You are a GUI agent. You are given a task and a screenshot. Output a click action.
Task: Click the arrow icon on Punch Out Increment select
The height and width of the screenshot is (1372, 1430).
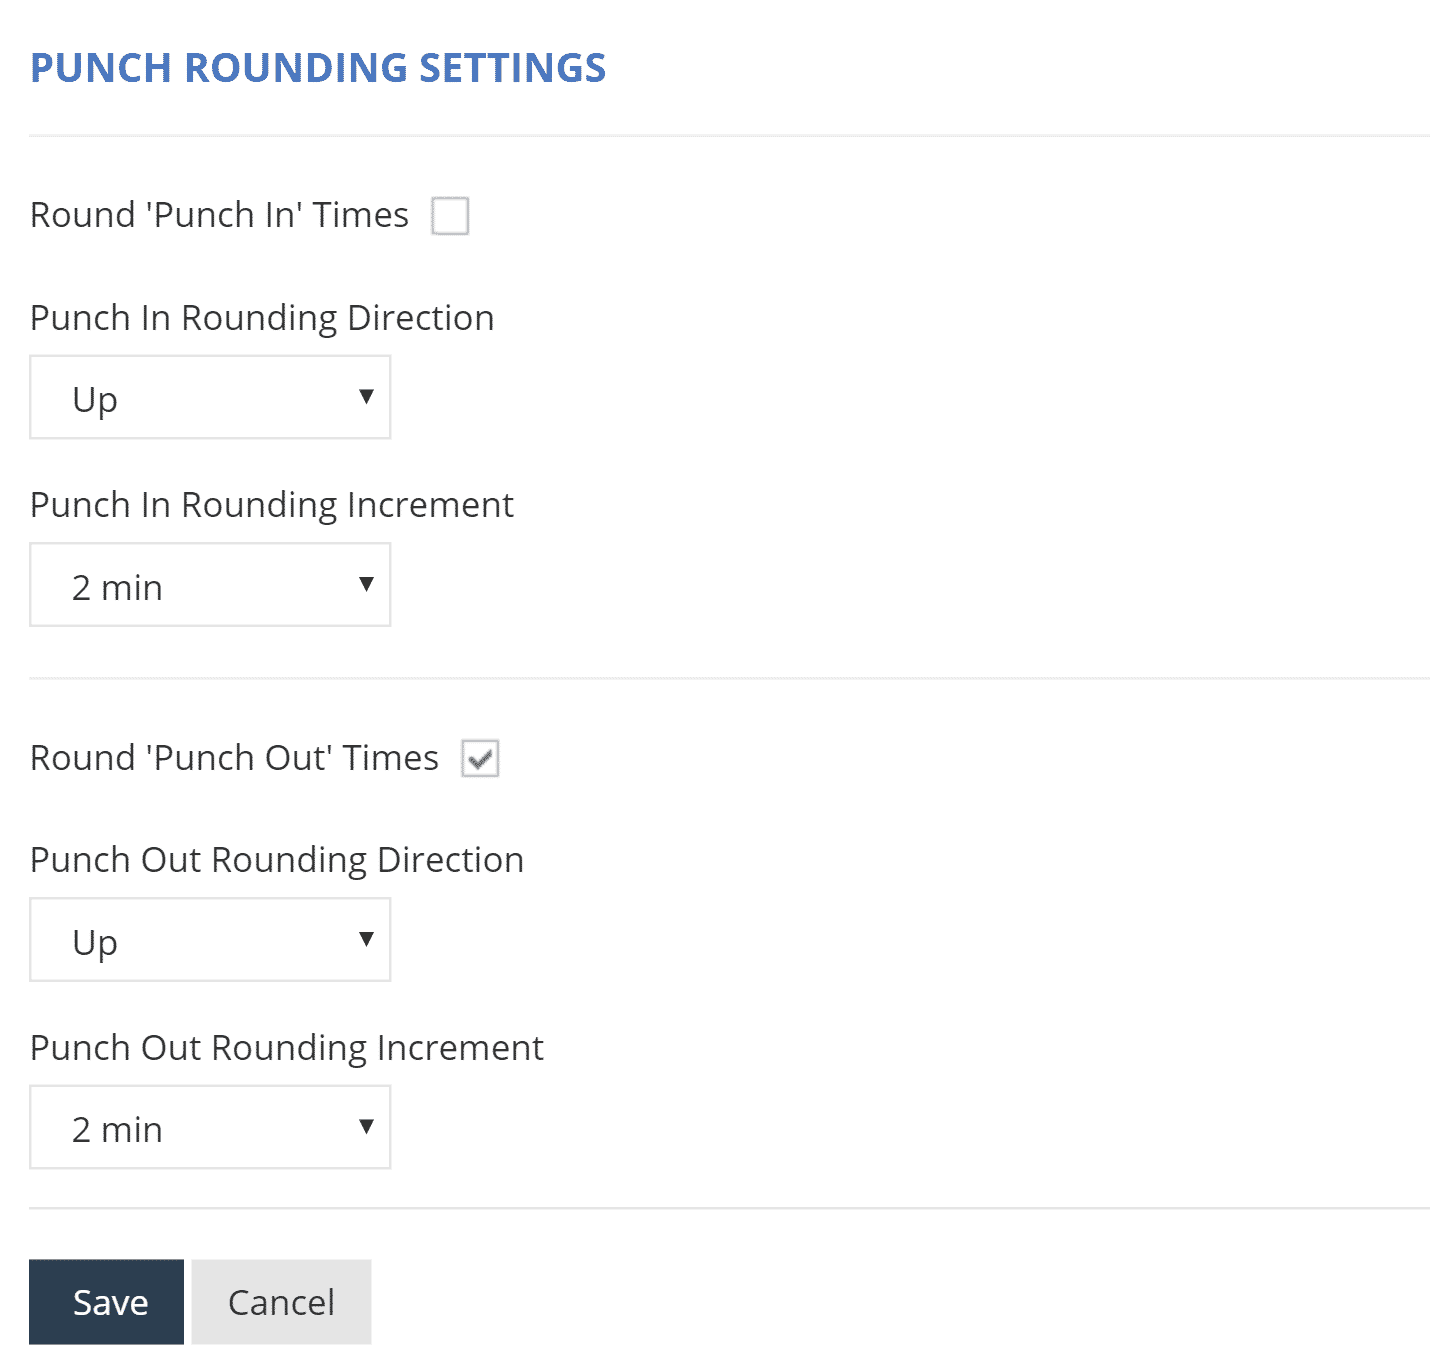coord(366,1127)
